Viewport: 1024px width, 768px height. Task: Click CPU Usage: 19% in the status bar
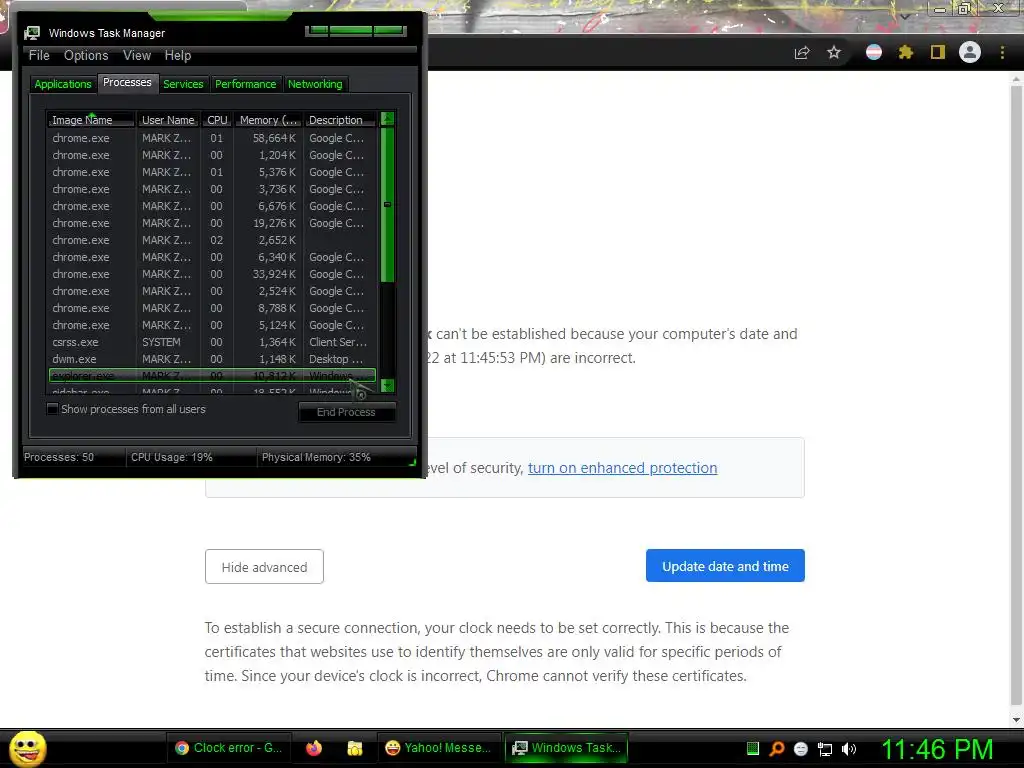172,457
